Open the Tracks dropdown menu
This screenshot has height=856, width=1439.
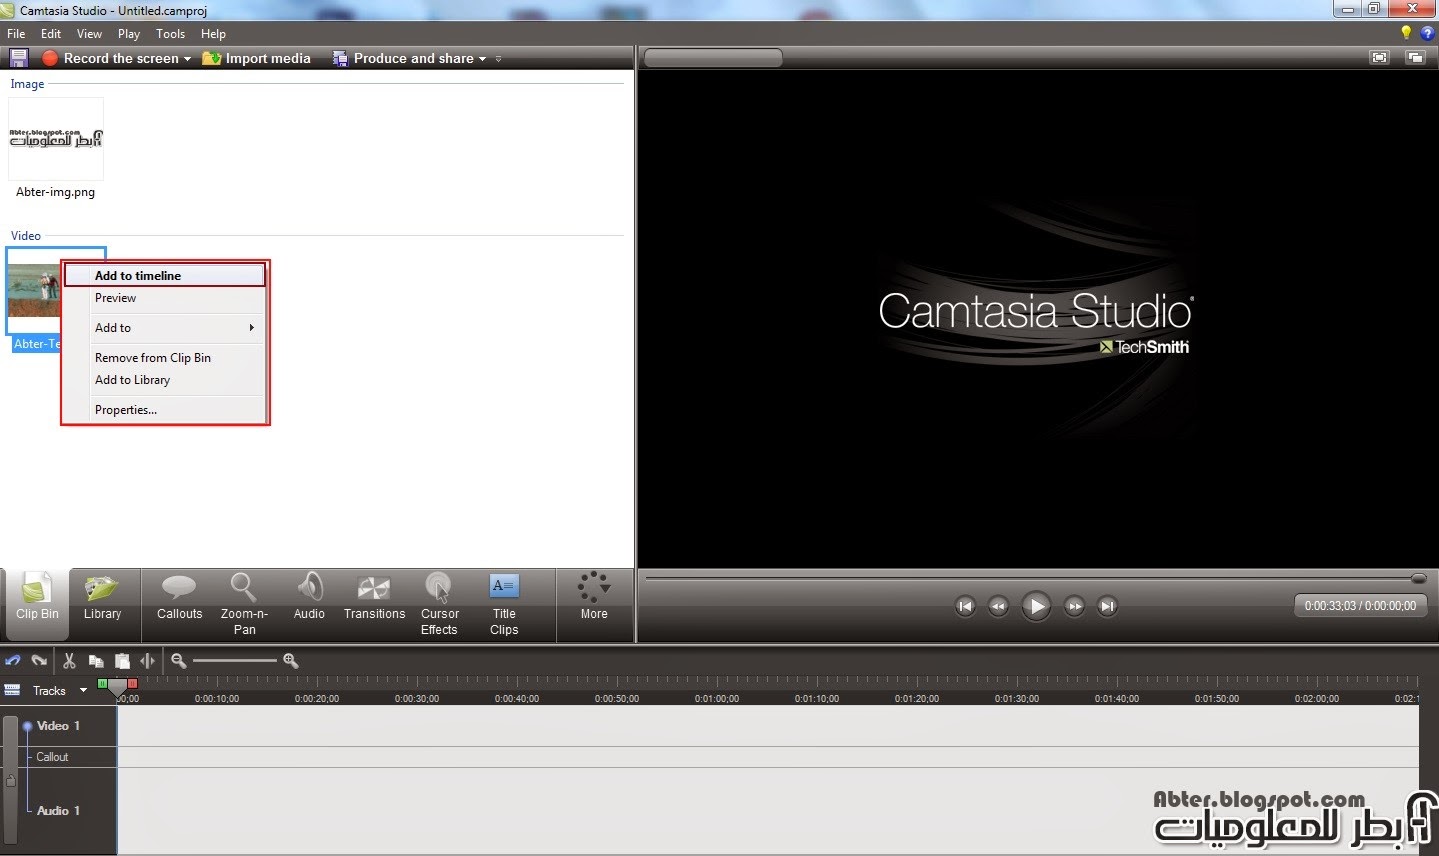(x=84, y=690)
